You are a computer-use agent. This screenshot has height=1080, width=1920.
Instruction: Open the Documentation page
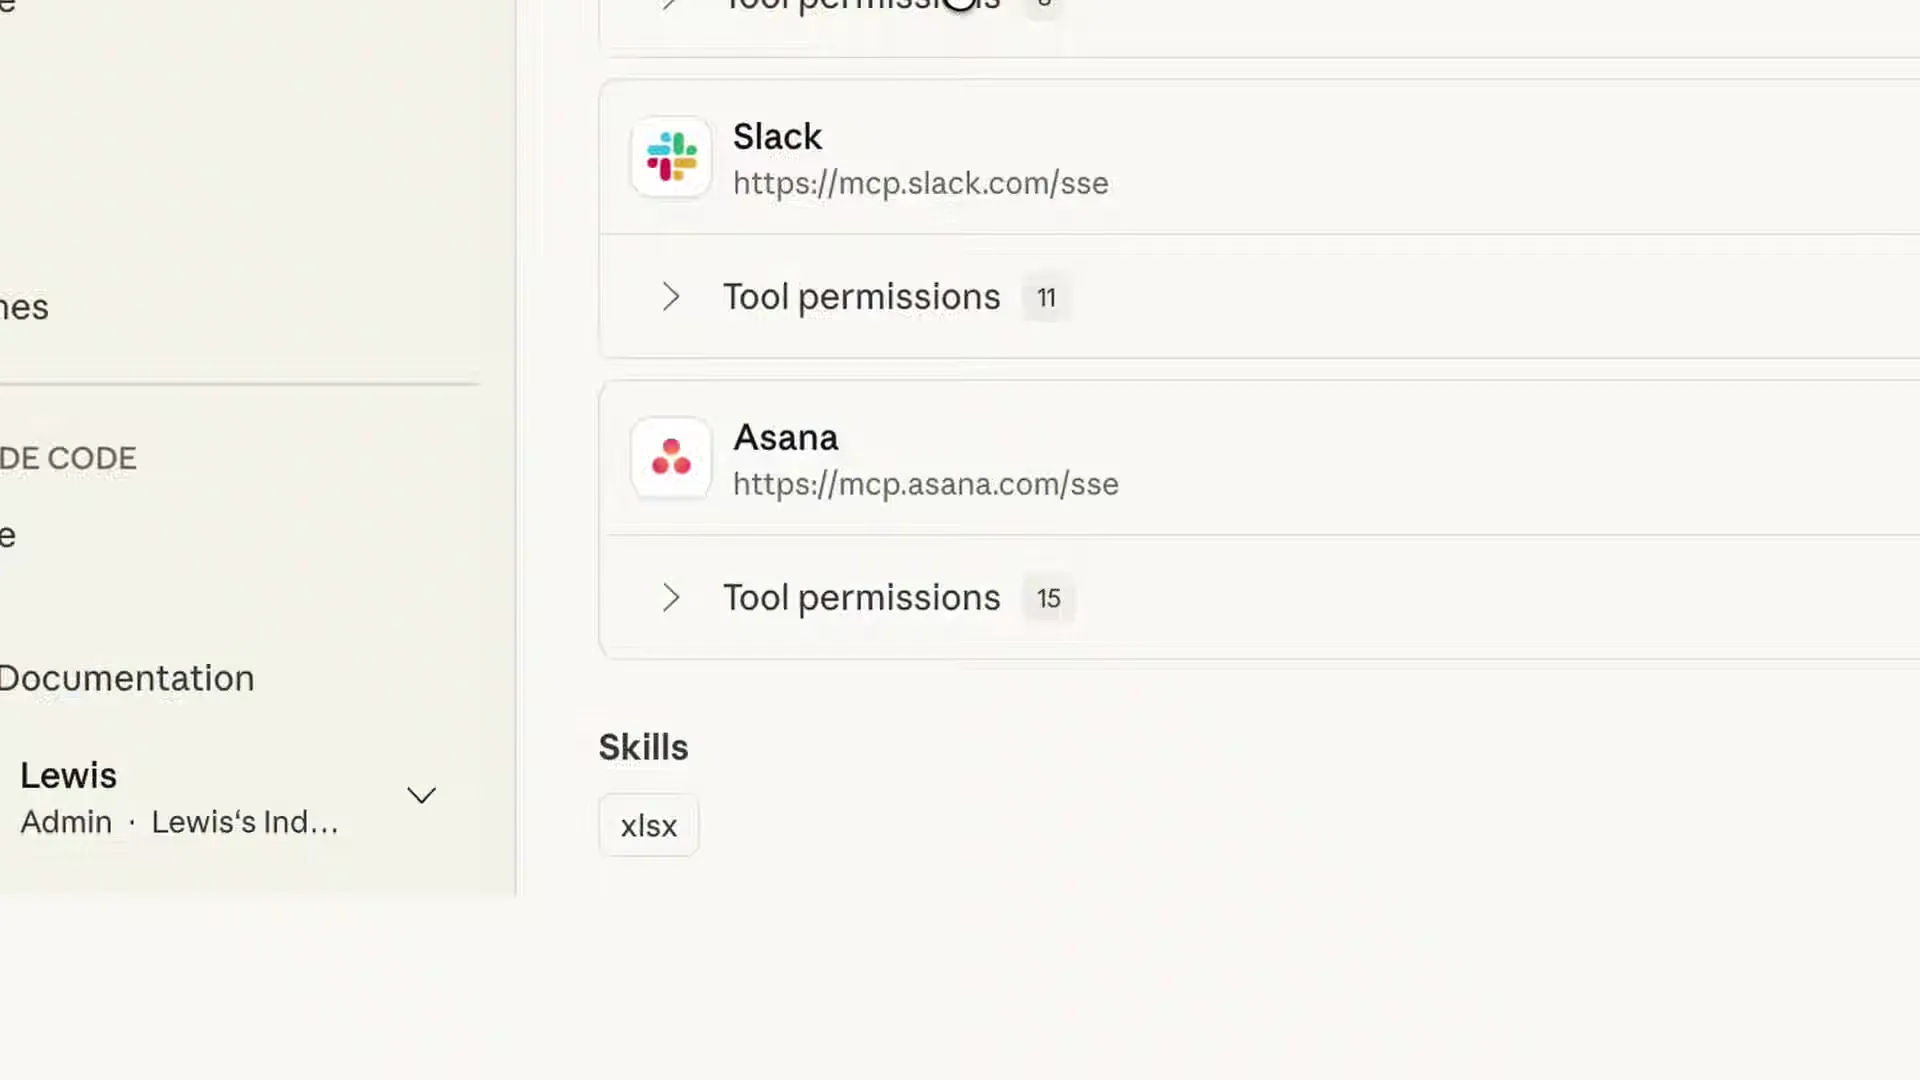pos(127,678)
